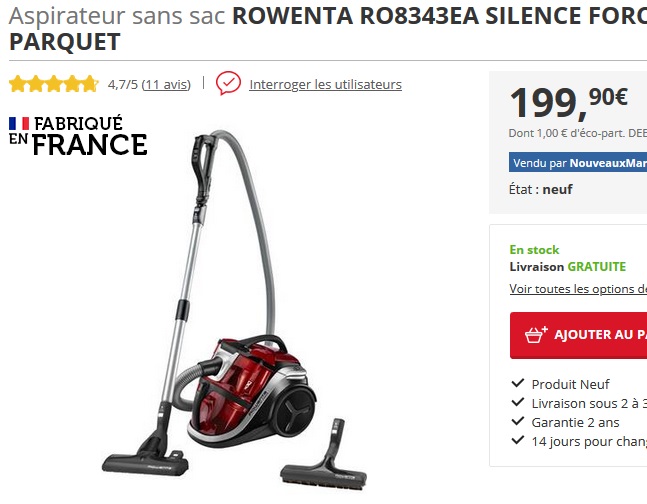Image resolution: width=647 pixels, height=504 pixels.
Task: Click the Livraison GRATUITE text
Action: pyautogui.click(x=568, y=267)
